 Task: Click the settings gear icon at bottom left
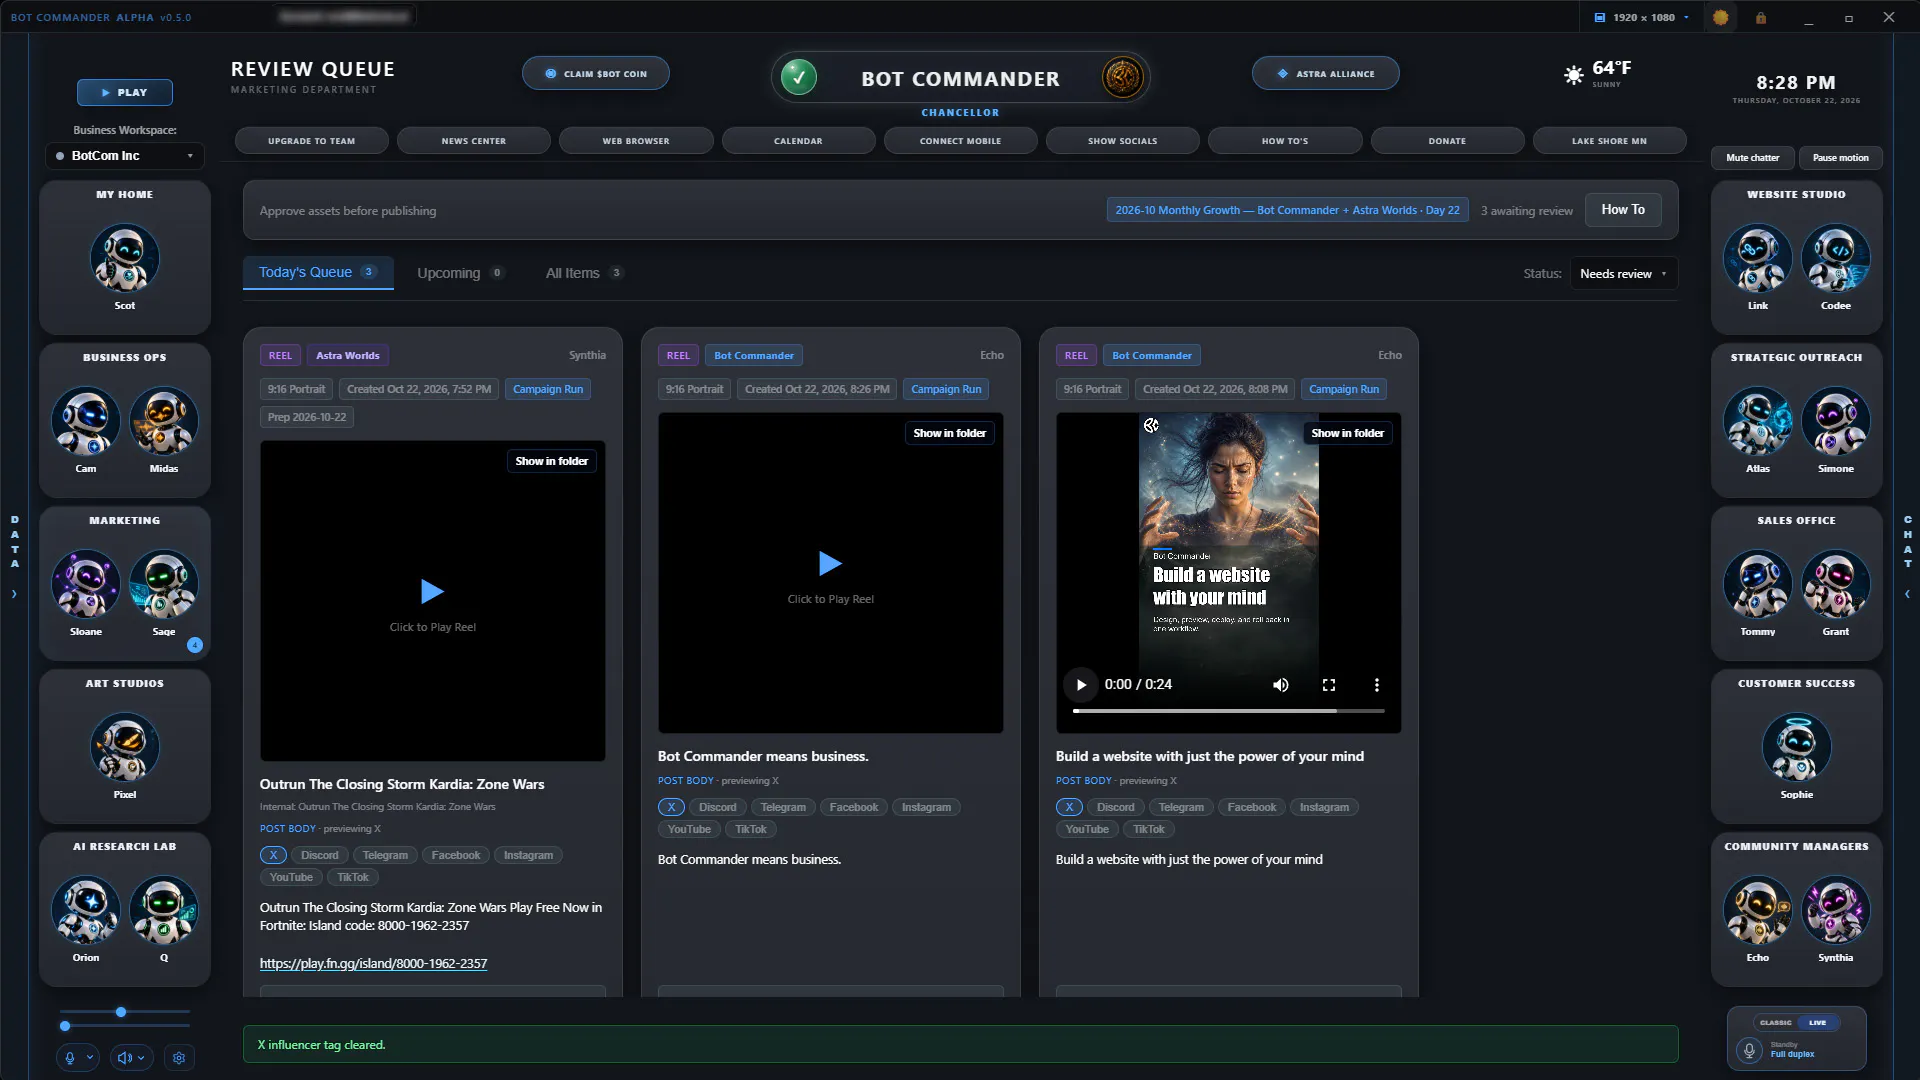[179, 1057]
